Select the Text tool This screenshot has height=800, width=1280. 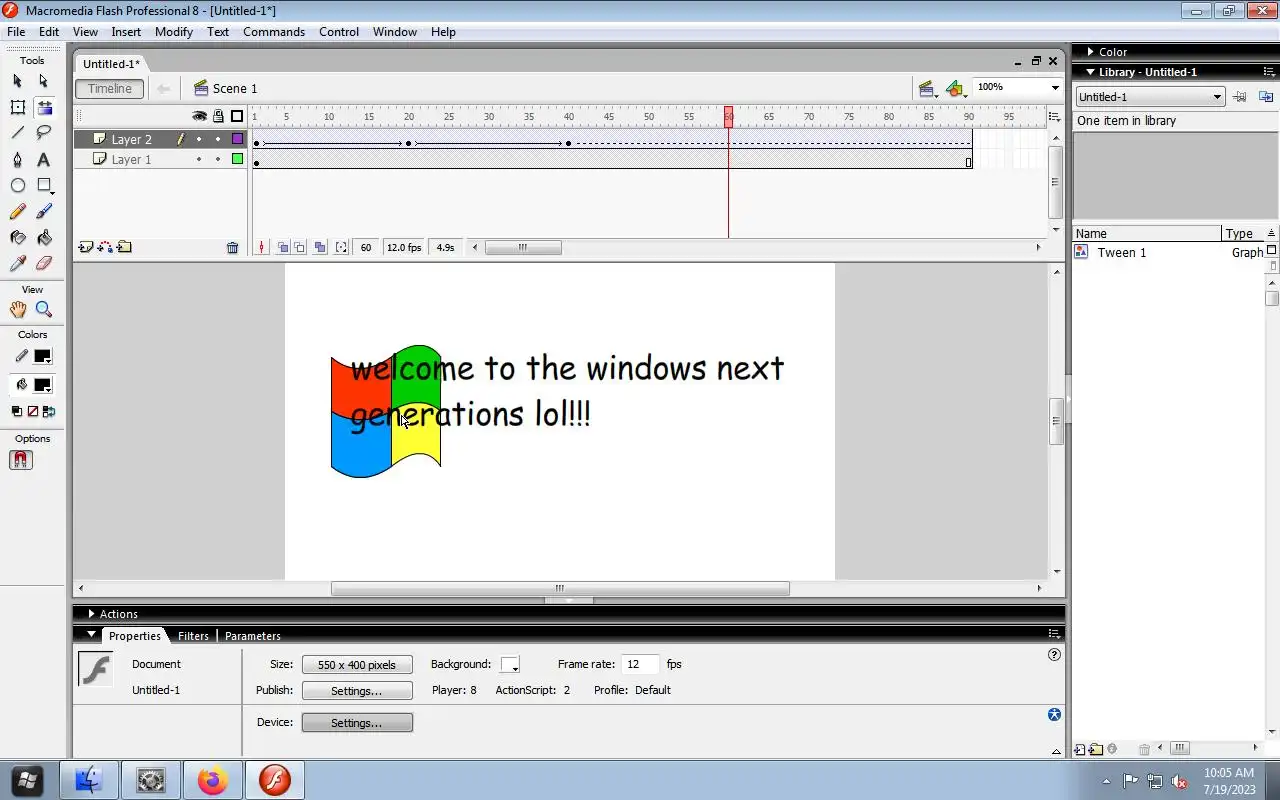pyautogui.click(x=43, y=160)
